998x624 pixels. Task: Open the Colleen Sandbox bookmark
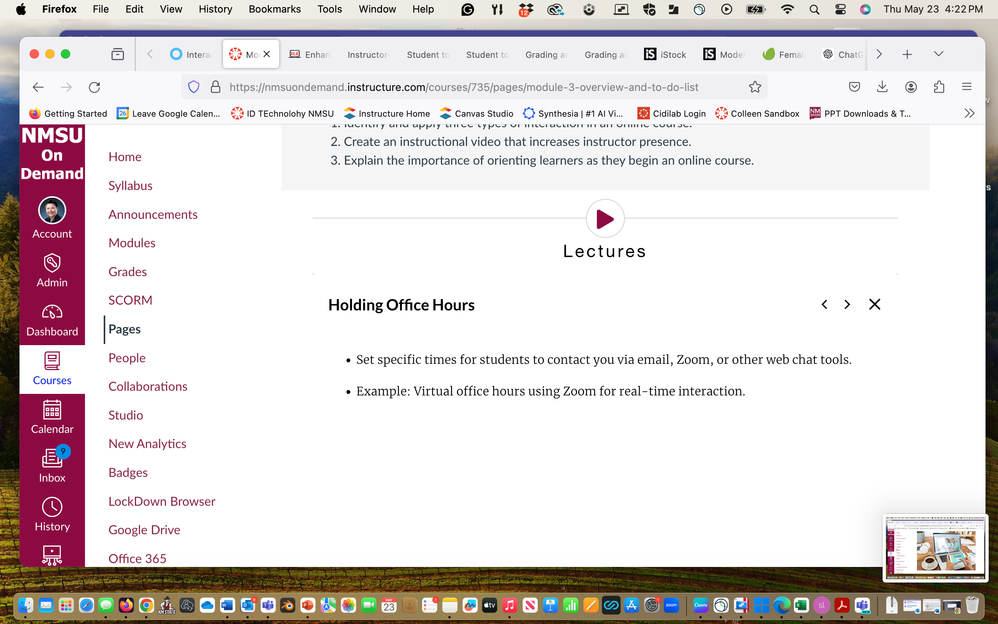[757, 113]
